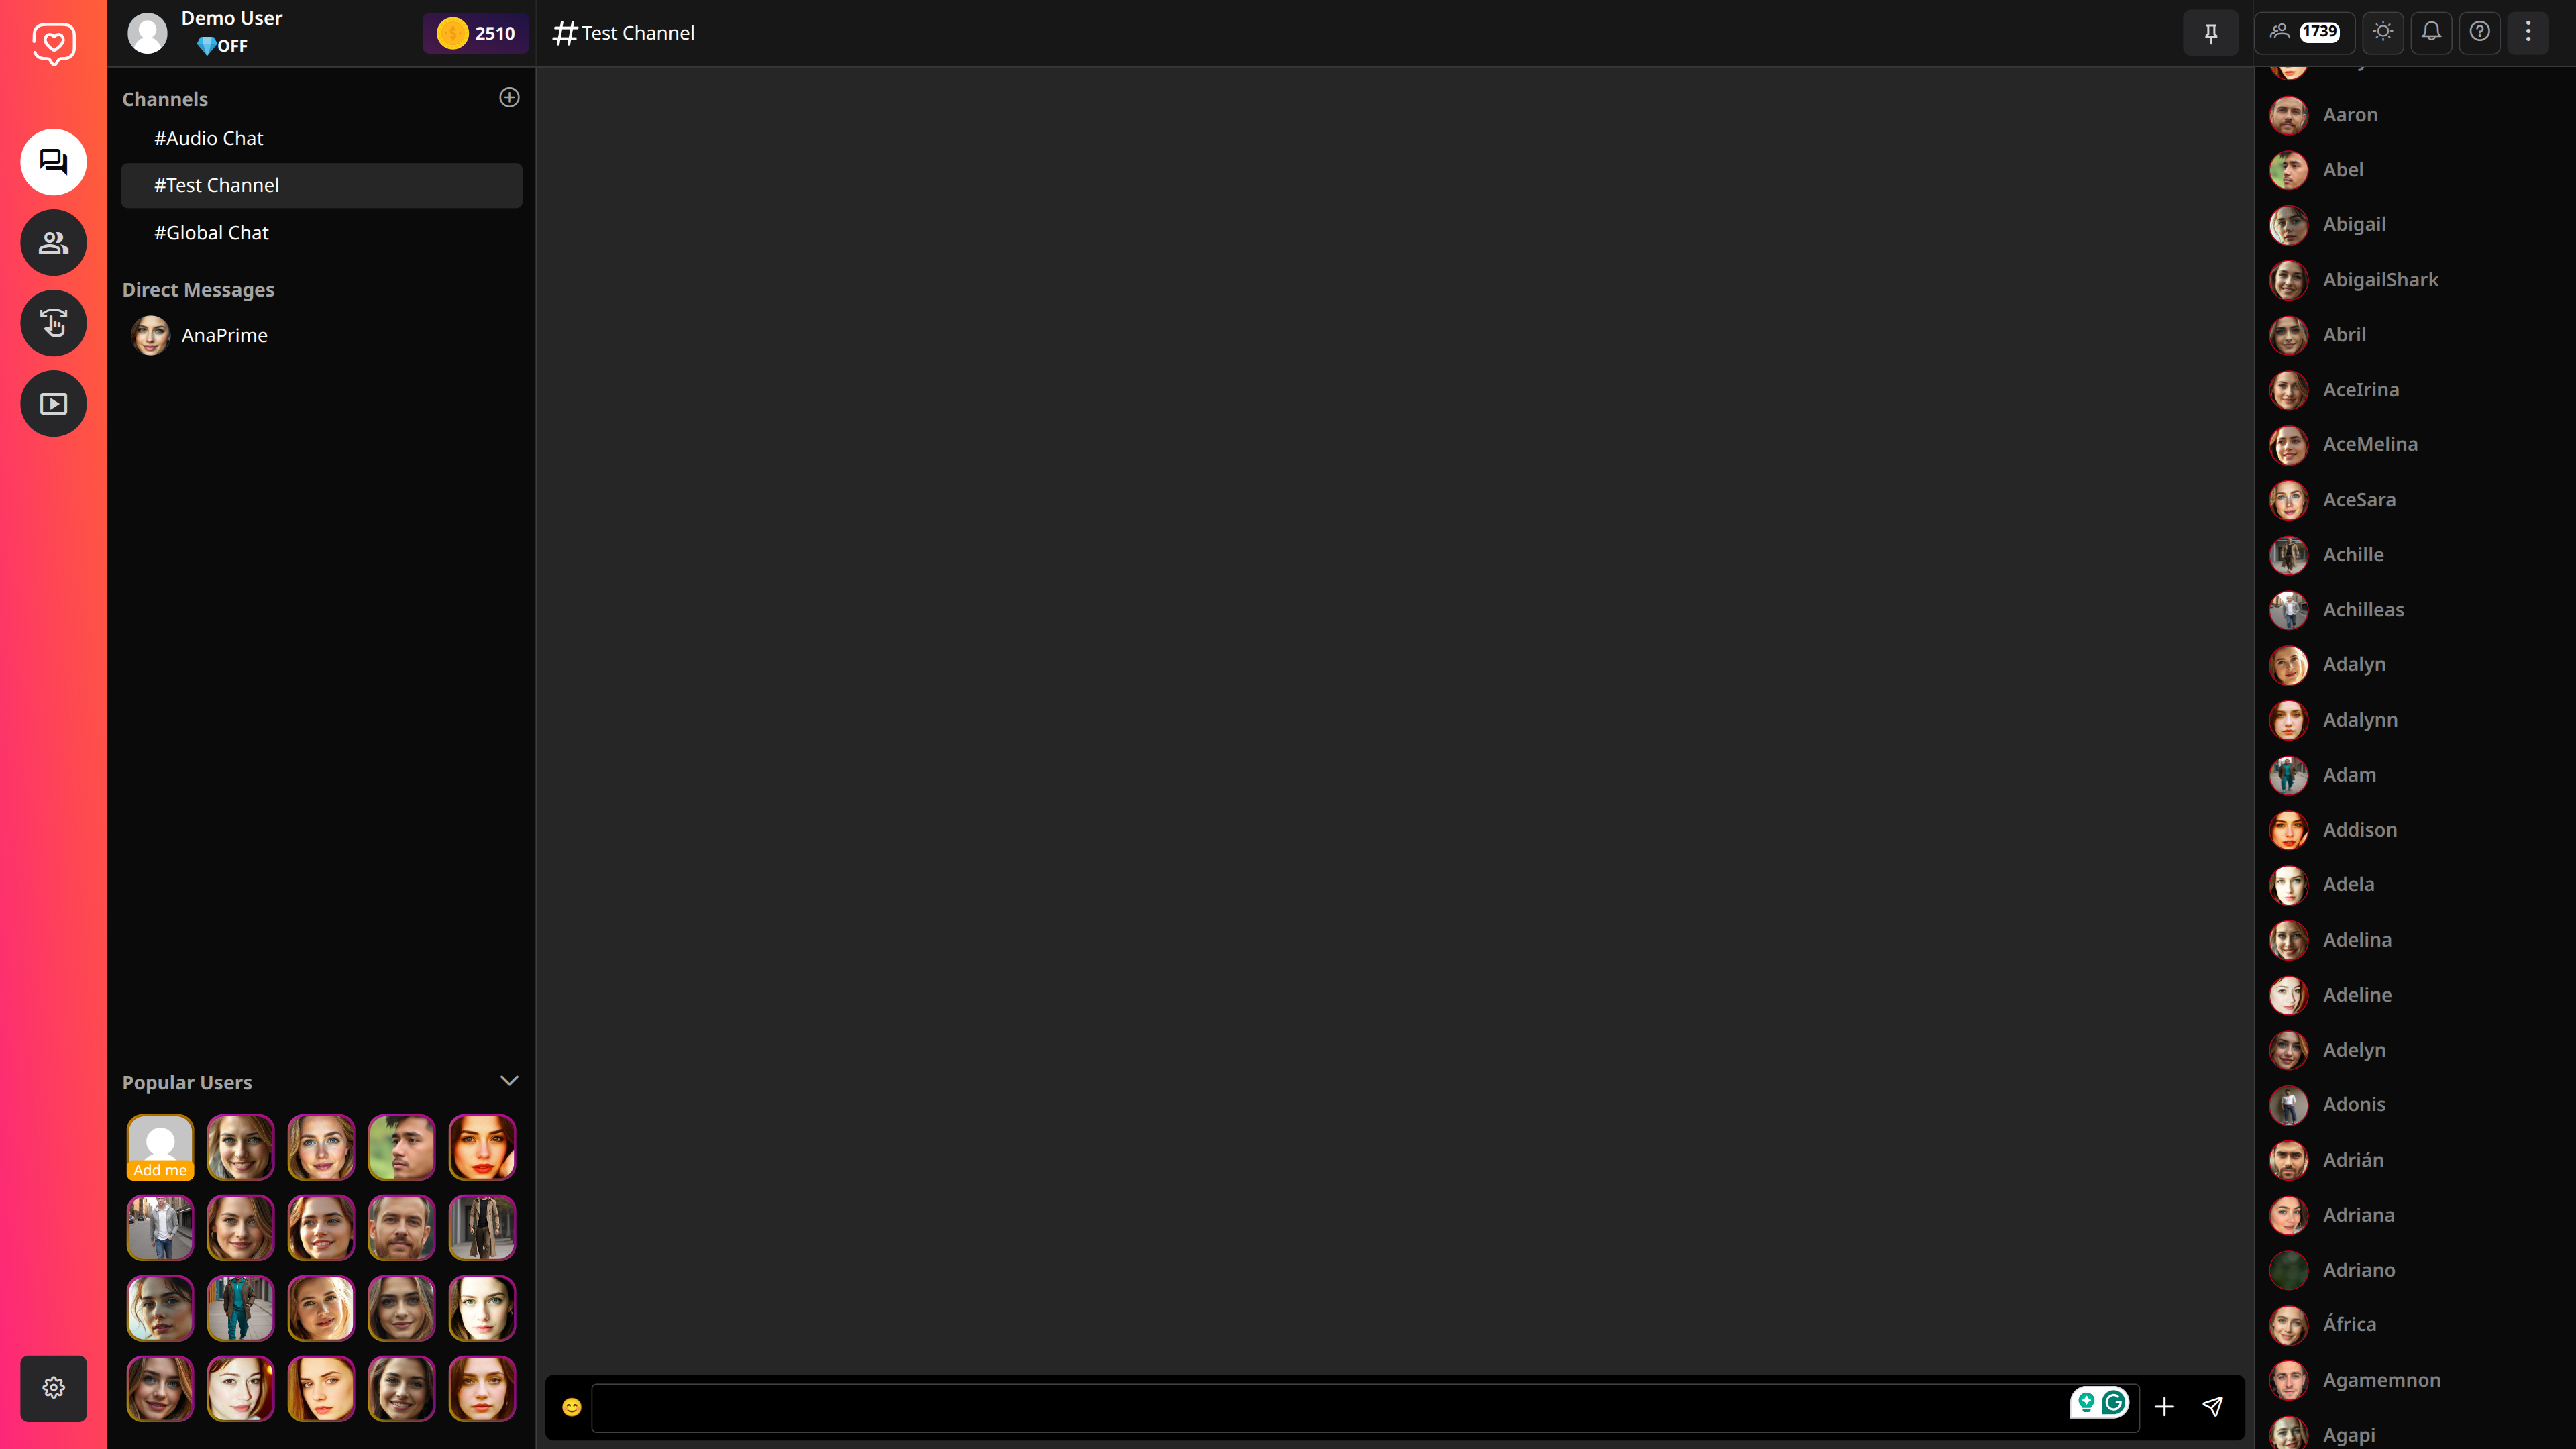2576x1449 pixels.
Task: Select #Test Channel in channel list
Action: (322, 186)
